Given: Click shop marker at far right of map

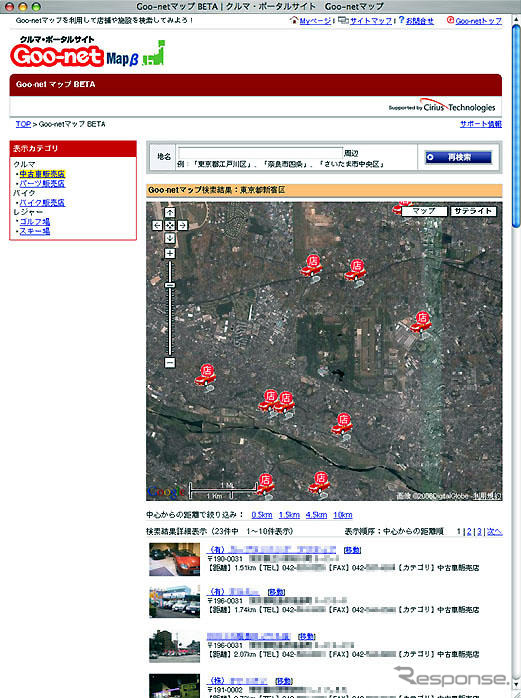Looking at the screenshot, I should [421, 323].
